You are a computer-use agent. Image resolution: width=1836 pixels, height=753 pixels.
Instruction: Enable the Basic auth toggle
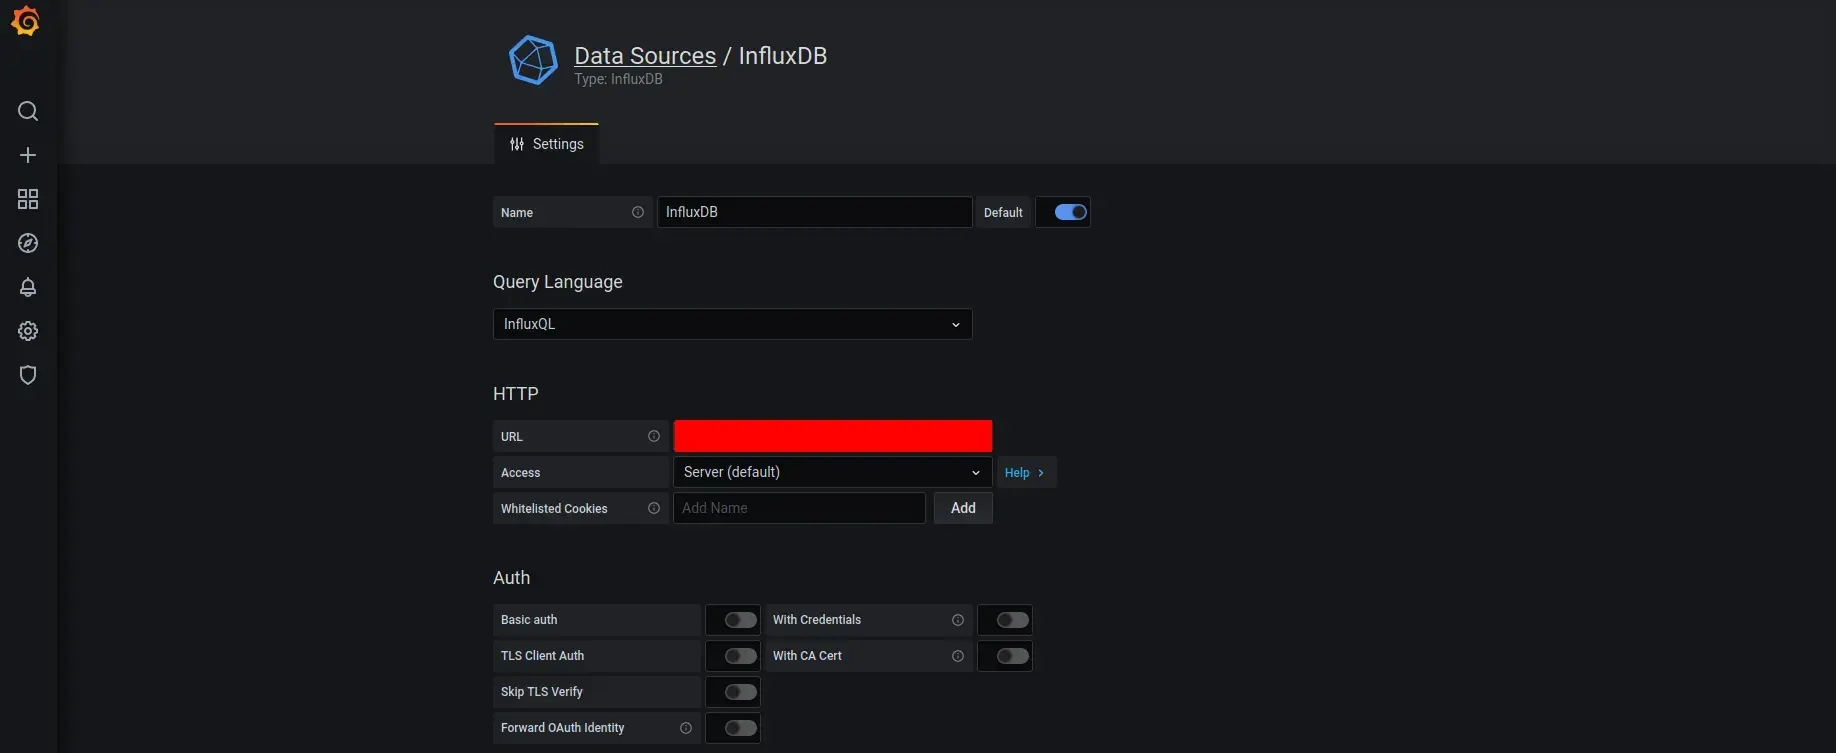[x=740, y=620]
